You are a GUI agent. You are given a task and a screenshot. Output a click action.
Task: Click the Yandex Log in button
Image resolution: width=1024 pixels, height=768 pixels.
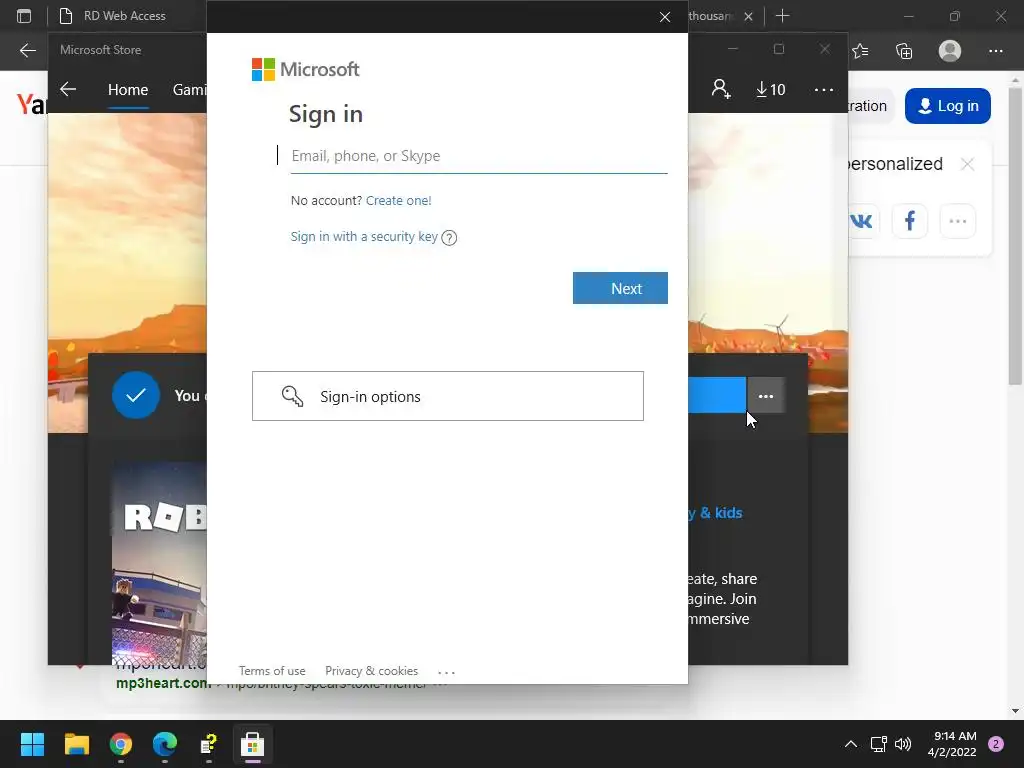pos(948,106)
